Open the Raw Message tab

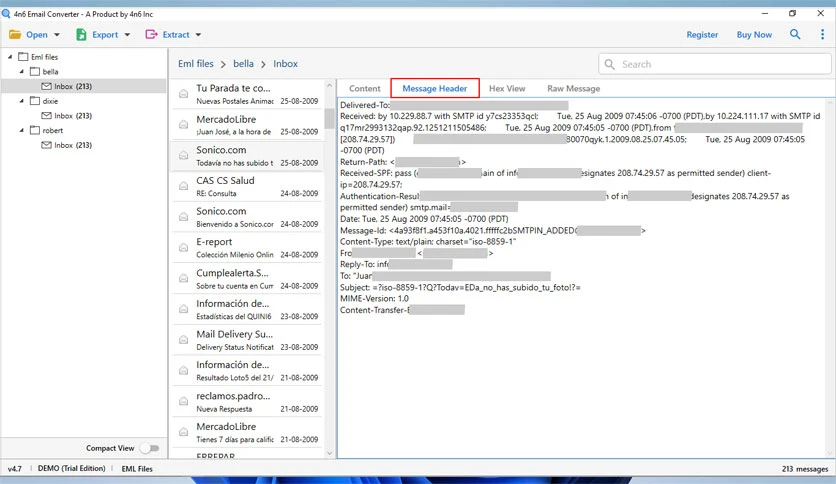(574, 88)
